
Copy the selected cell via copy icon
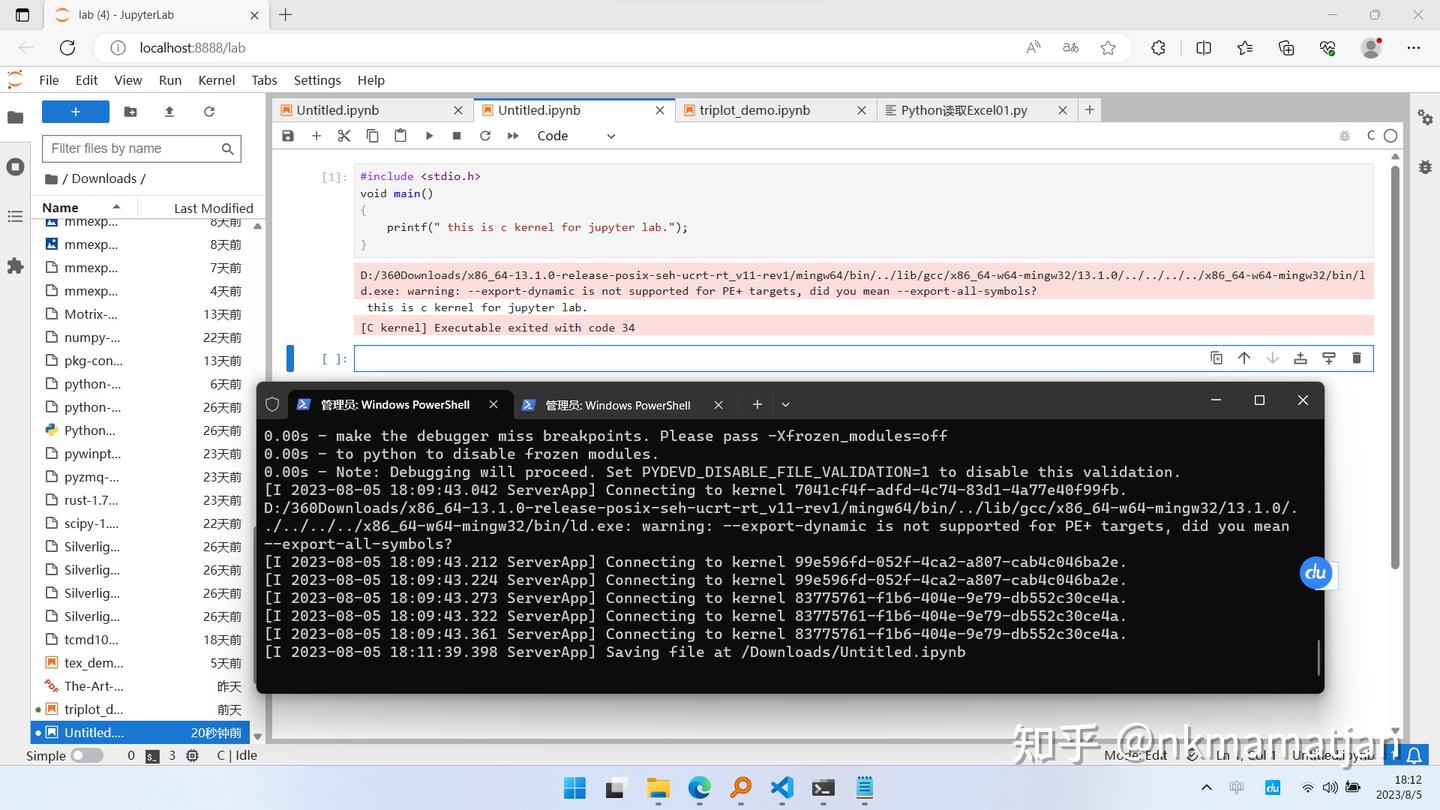point(371,135)
